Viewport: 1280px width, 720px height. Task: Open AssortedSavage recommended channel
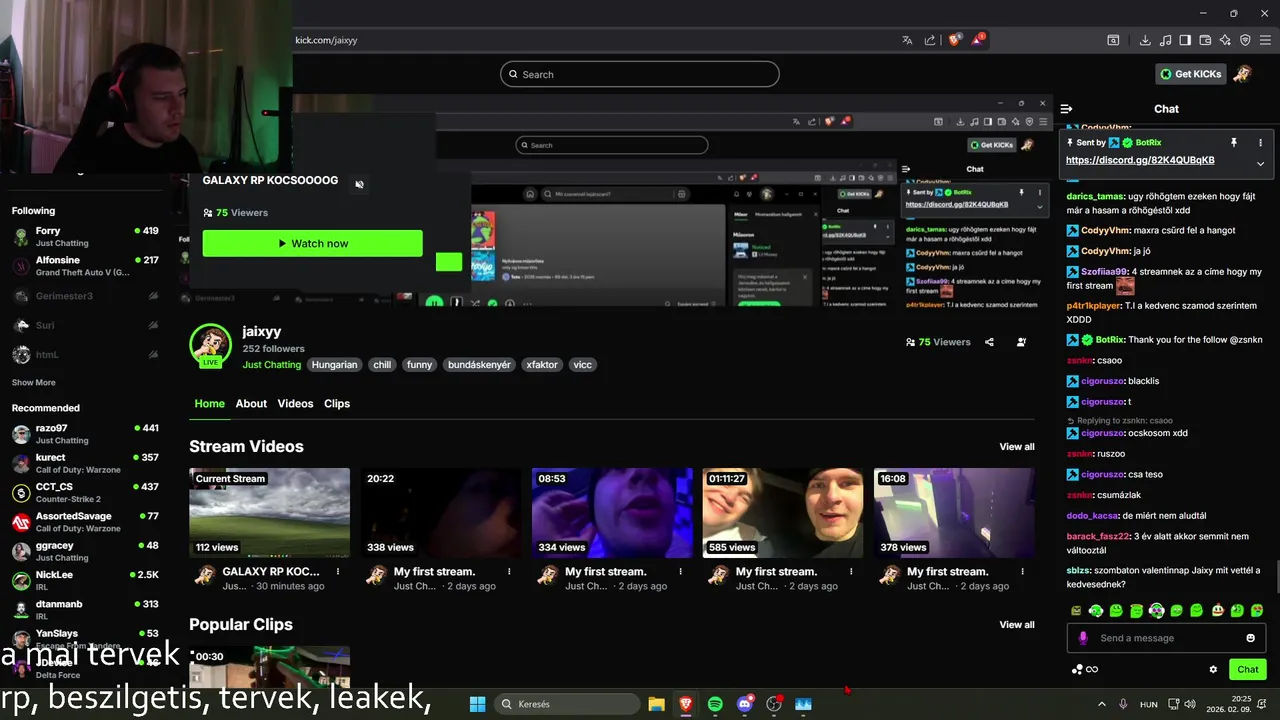tap(85, 522)
